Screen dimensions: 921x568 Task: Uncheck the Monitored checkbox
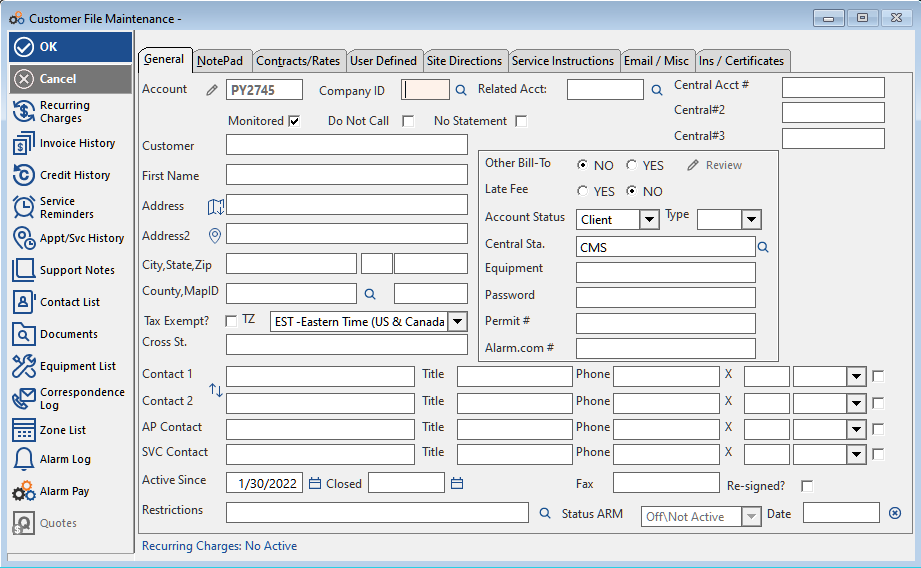pyautogui.click(x=294, y=121)
